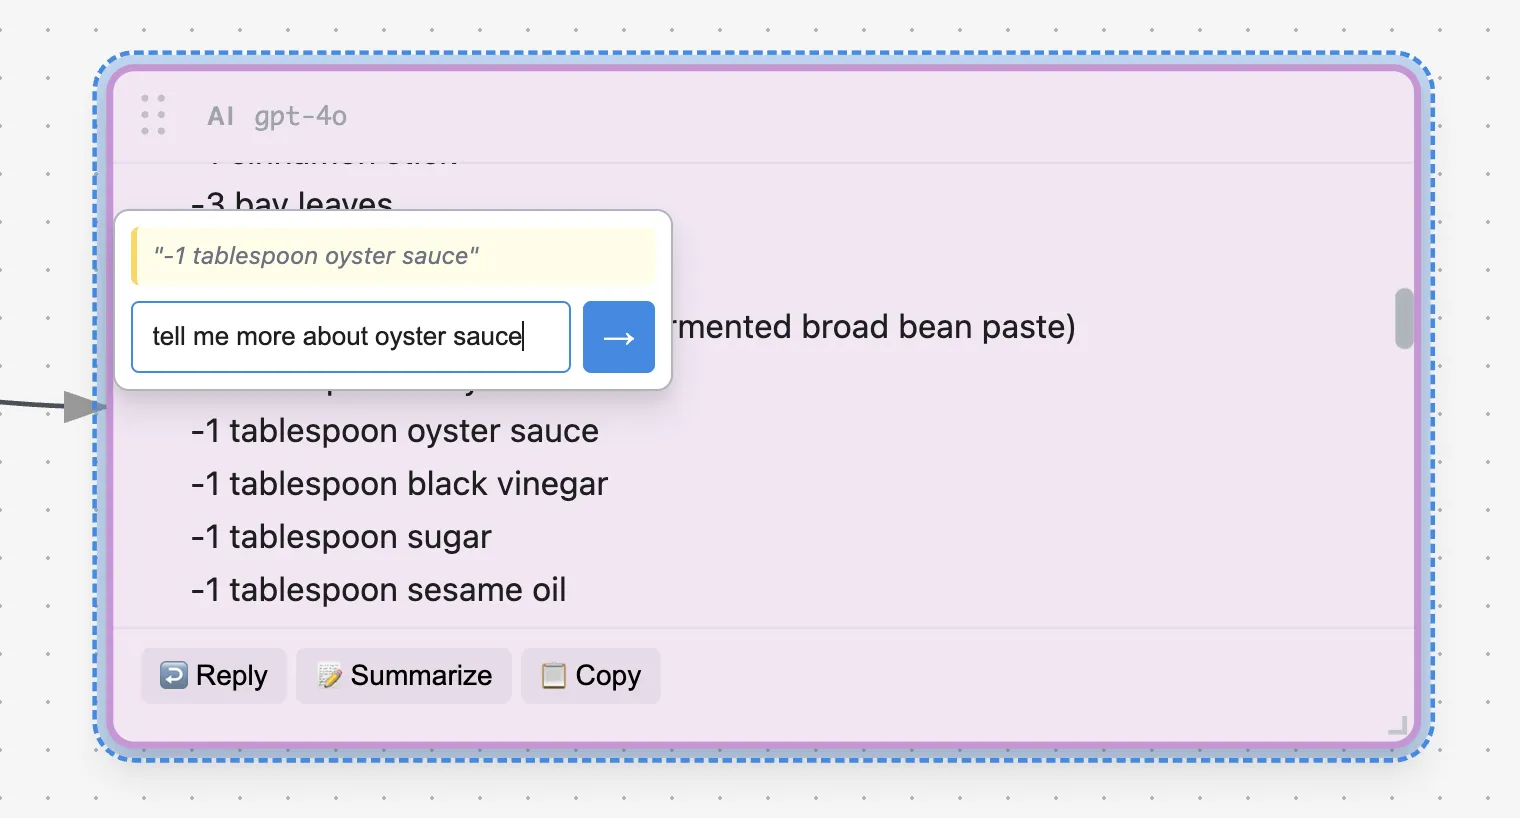
Task: Open the gpt-4o model selector
Action: click(300, 116)
